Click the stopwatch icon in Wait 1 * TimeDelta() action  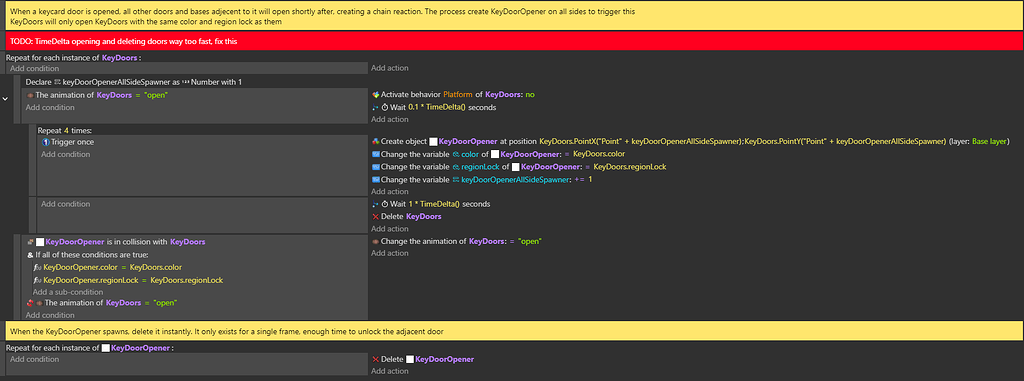[385, 204]
